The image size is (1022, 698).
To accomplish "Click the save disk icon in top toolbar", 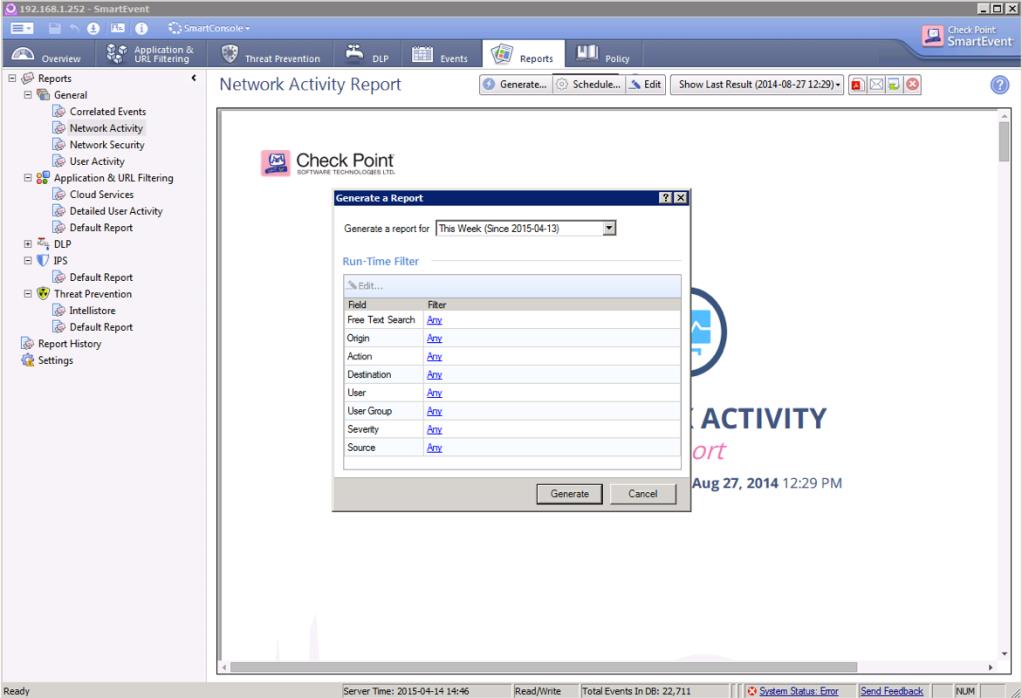I will (55, 28).
